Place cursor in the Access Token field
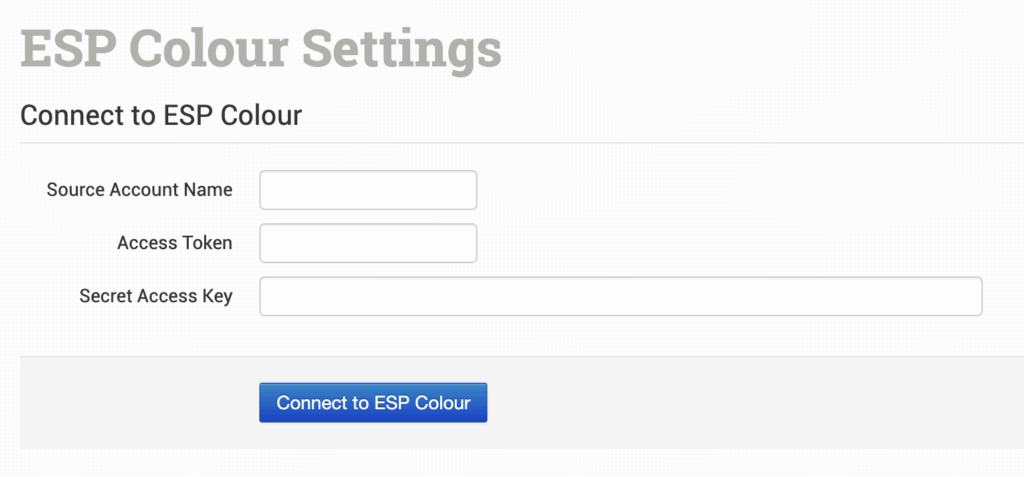1024x477 pixels. pyautogui.click(x=368, y=243)
